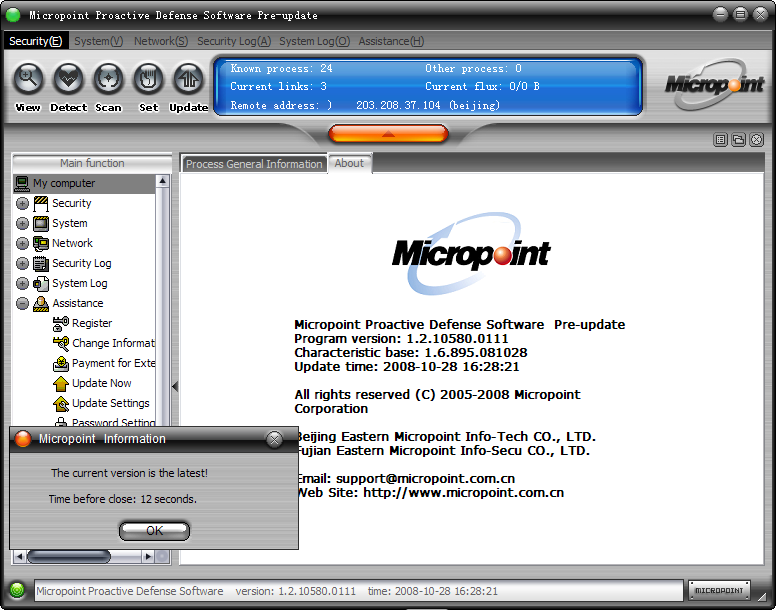
Task: Close the Micropoint Information popup
Action: coord(274,439)
